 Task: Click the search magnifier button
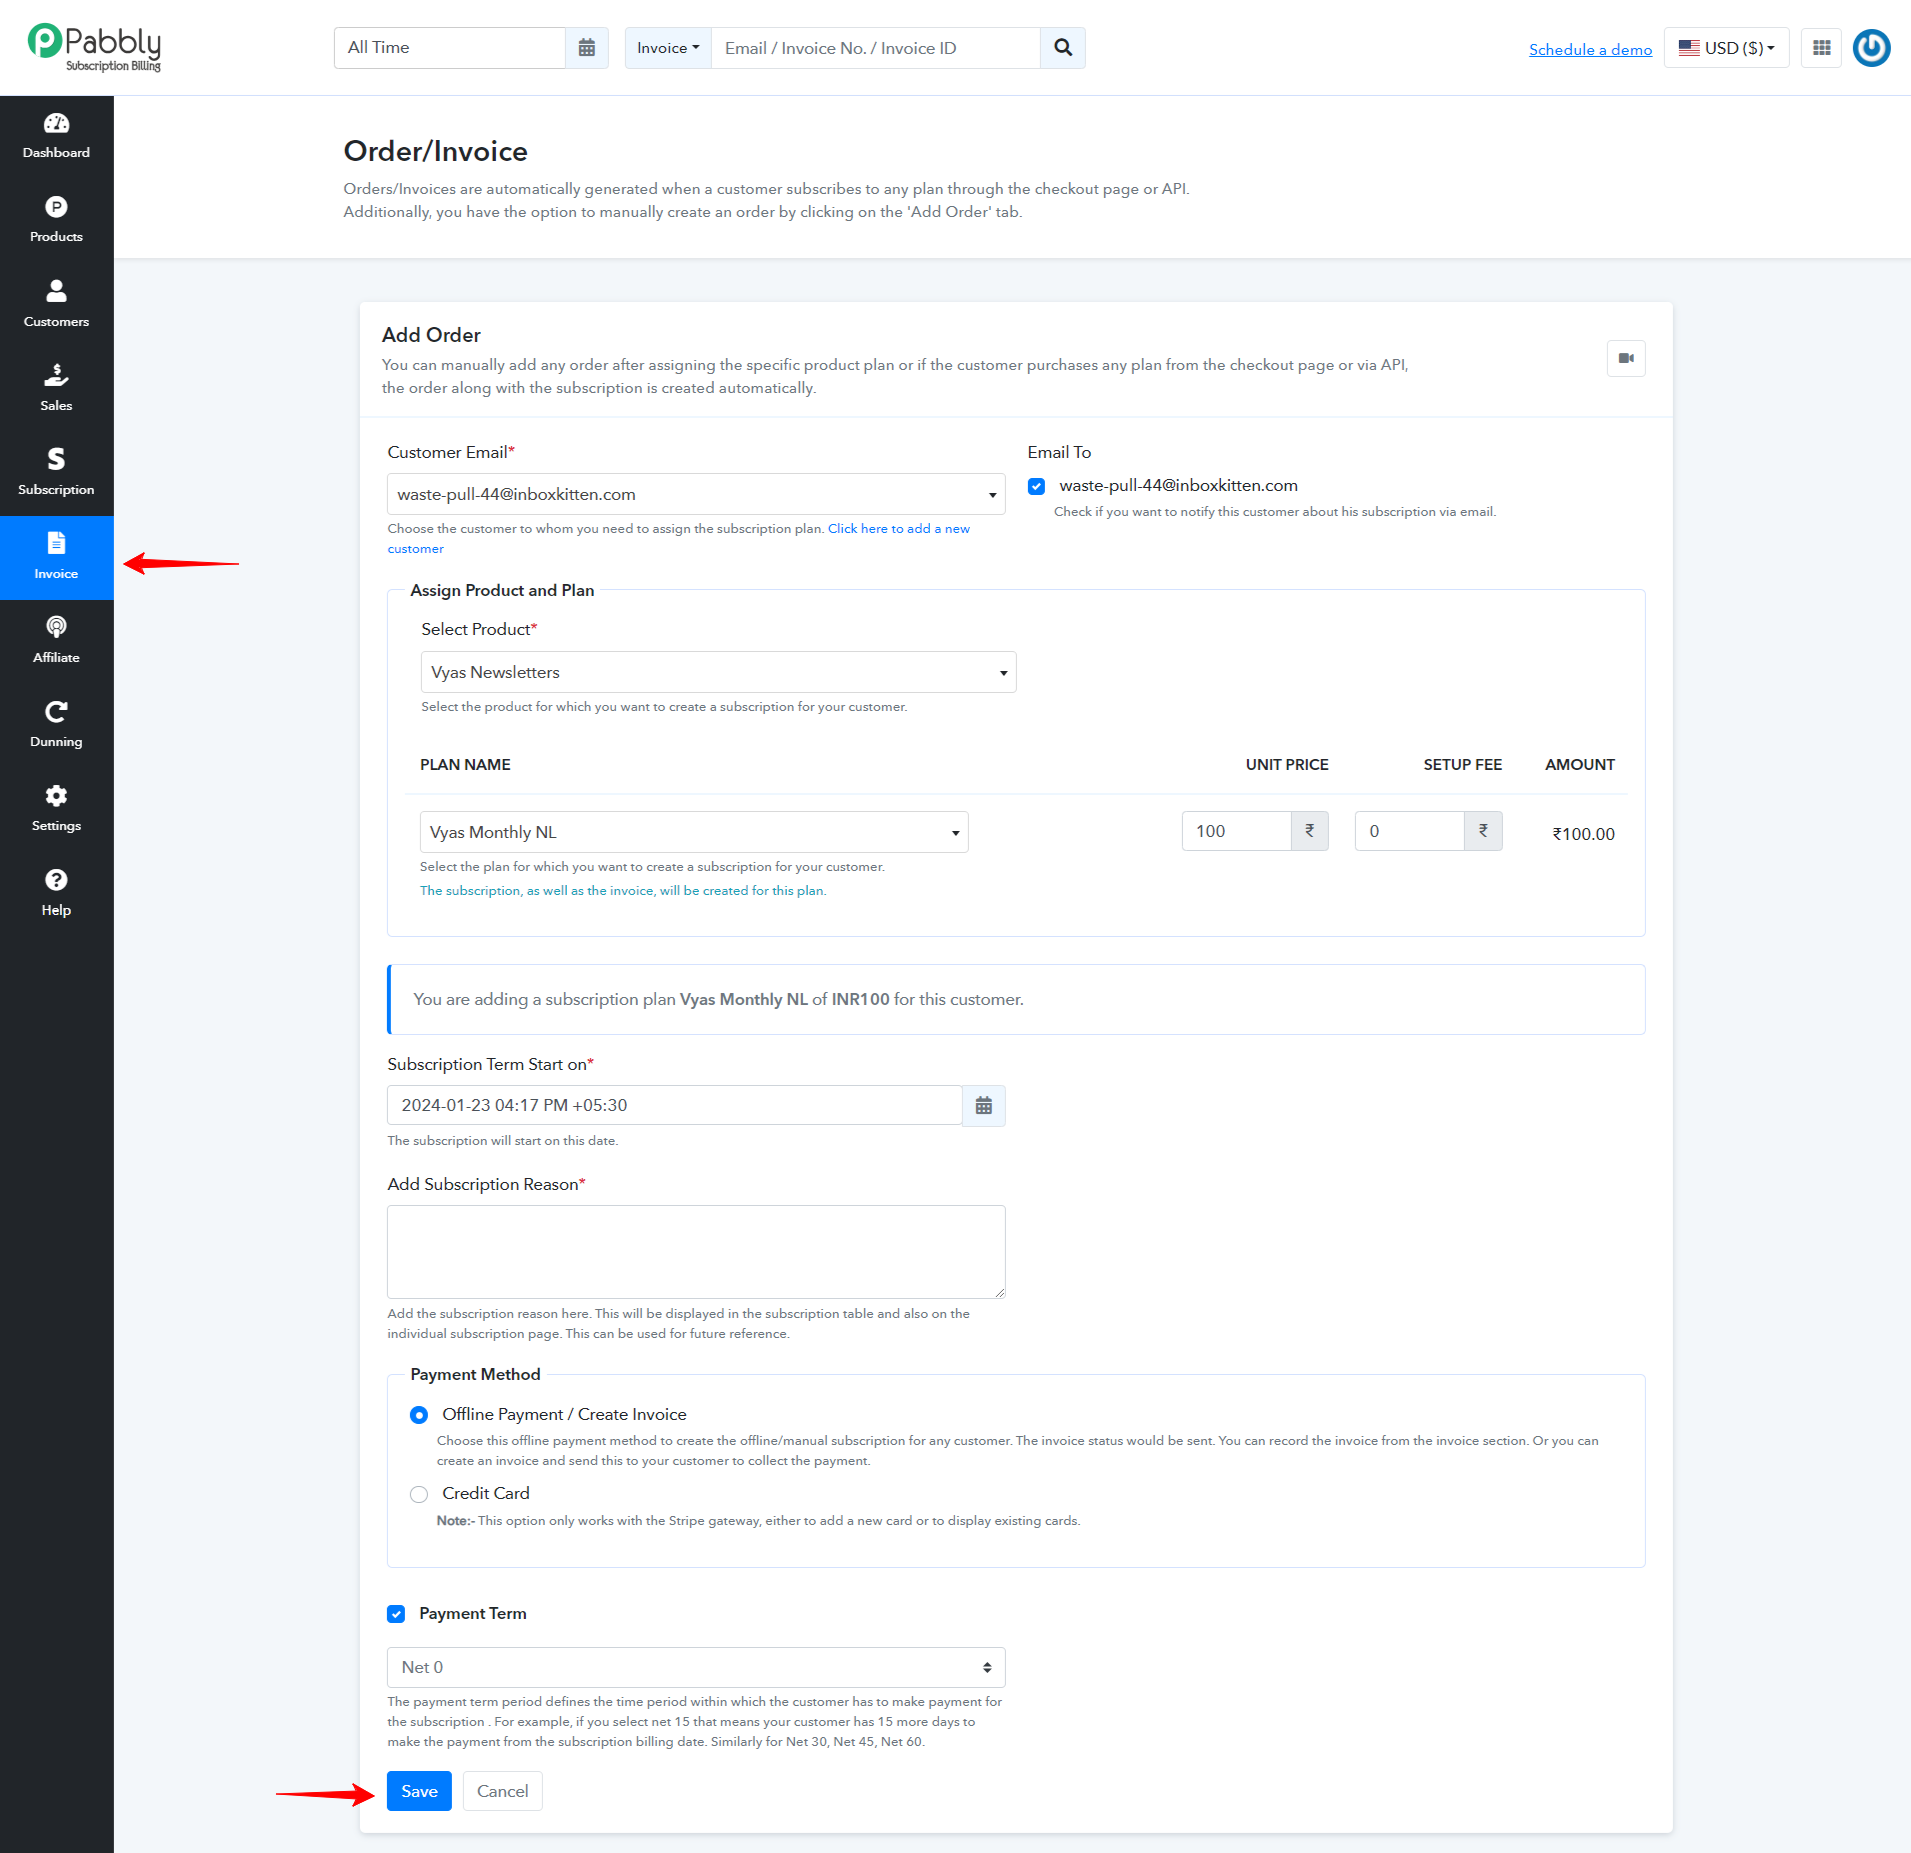pos(1063,48)
